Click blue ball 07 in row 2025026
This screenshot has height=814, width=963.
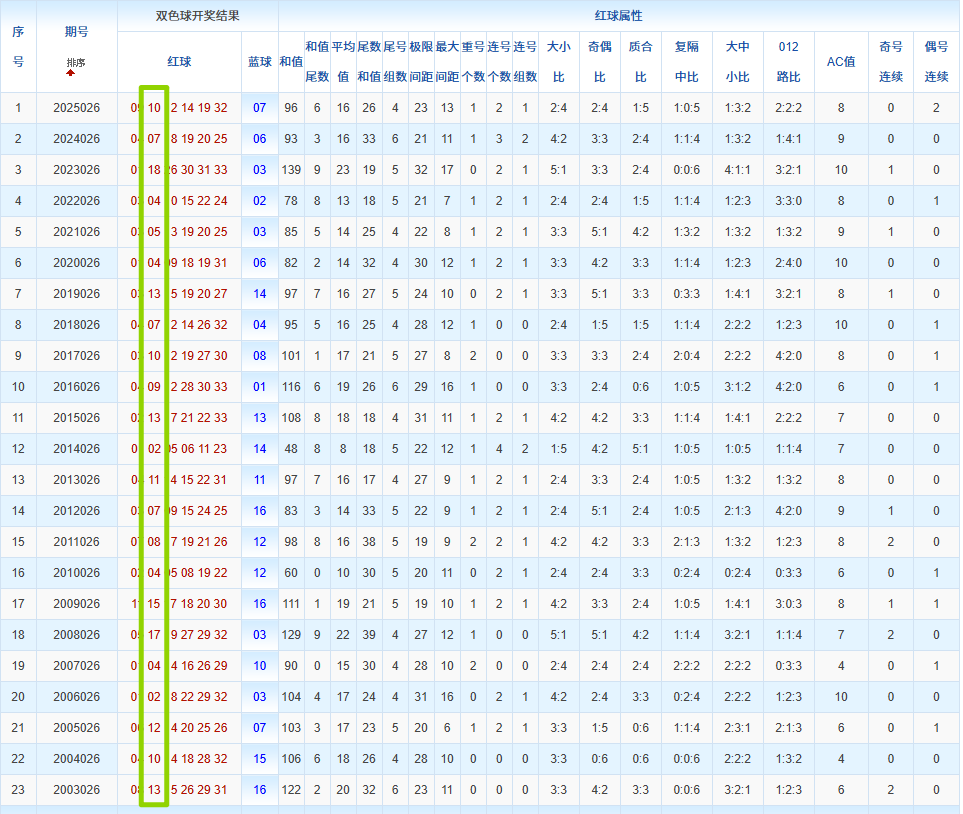[260, 108]
